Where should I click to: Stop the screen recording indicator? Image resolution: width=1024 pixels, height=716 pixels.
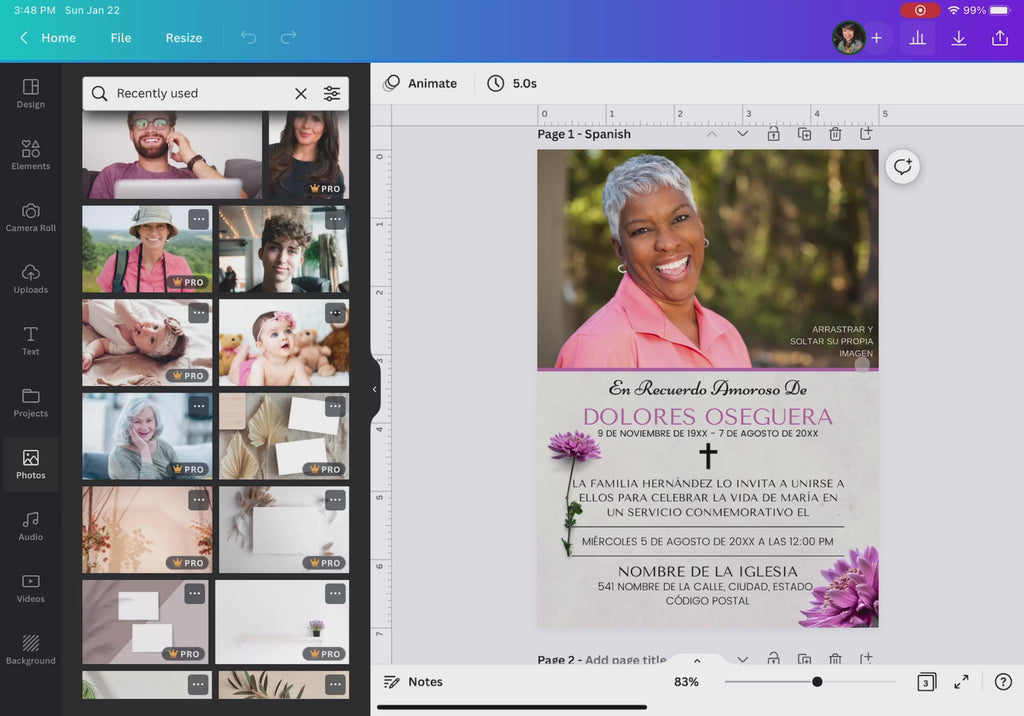click(920, 10)
